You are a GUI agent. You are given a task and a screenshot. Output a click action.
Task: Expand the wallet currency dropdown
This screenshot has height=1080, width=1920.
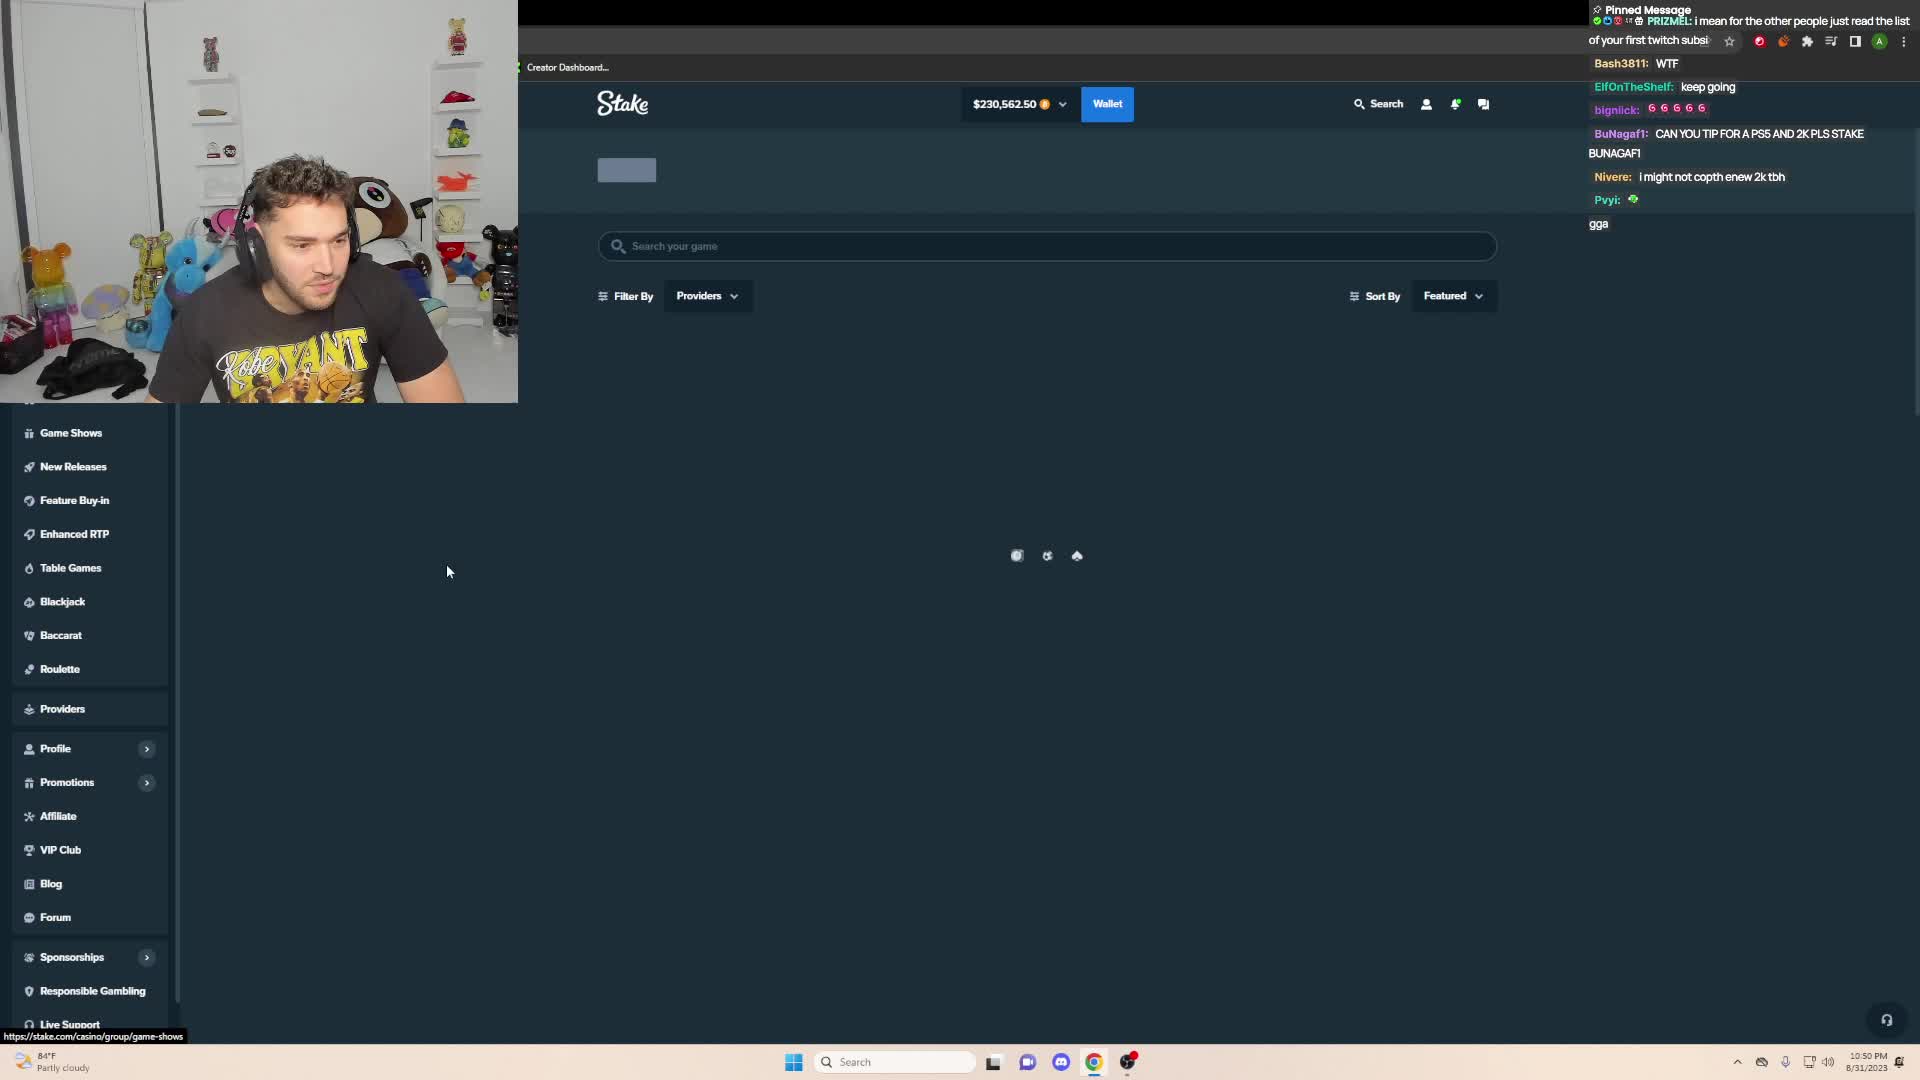pos(1062,103)
